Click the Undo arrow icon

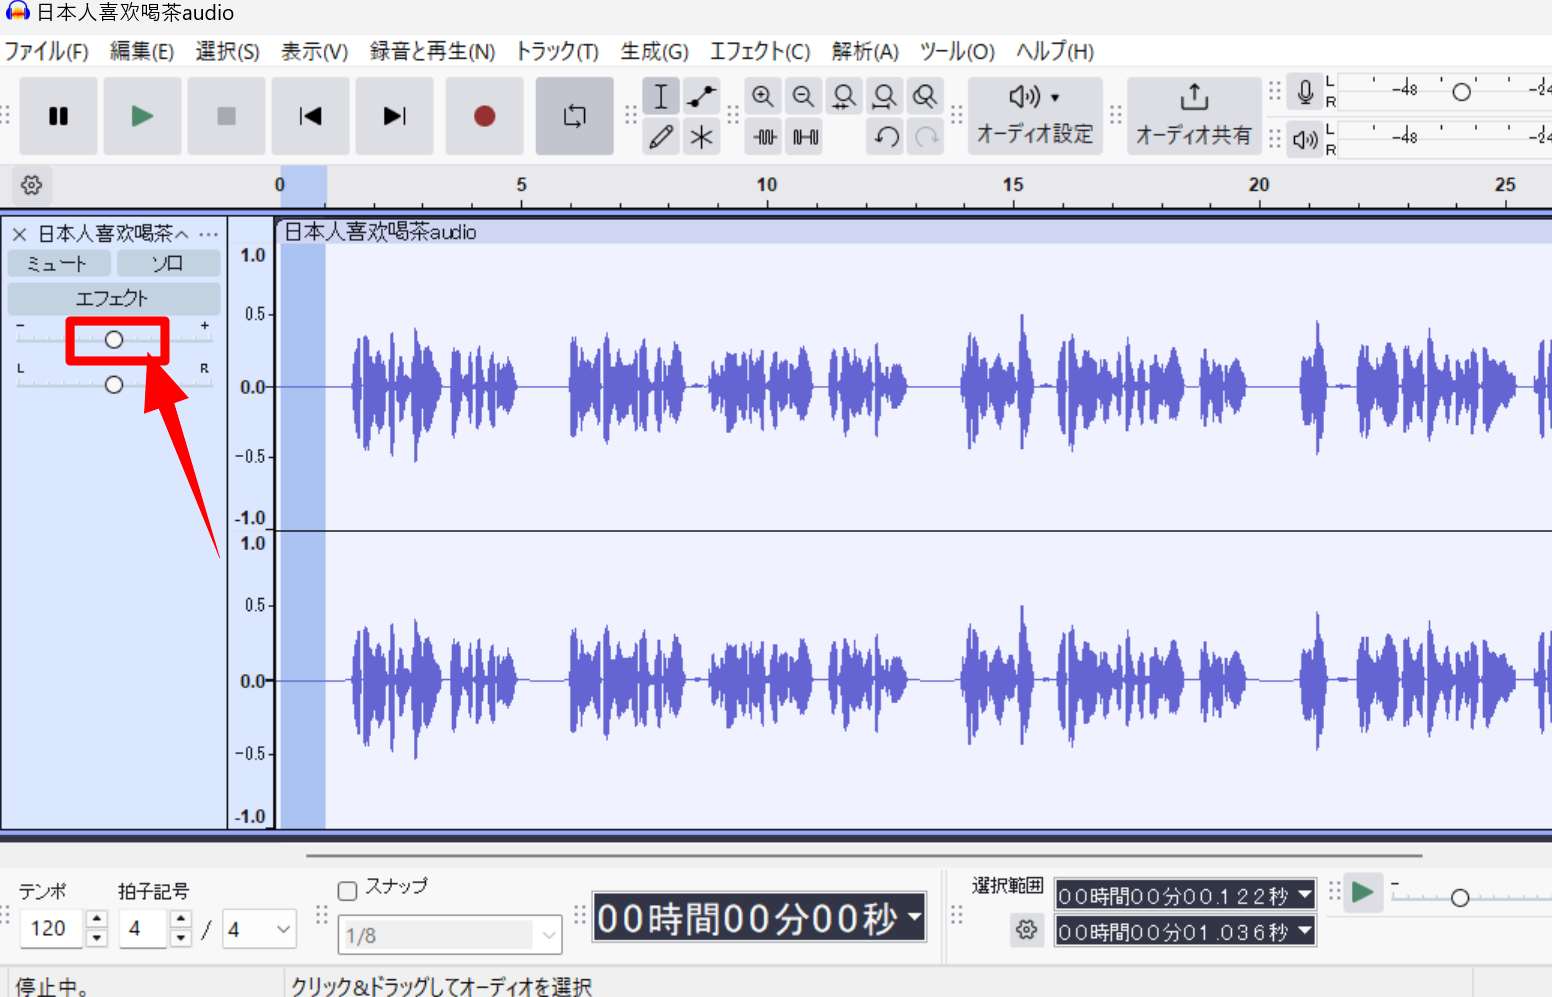tap(886, 136)
